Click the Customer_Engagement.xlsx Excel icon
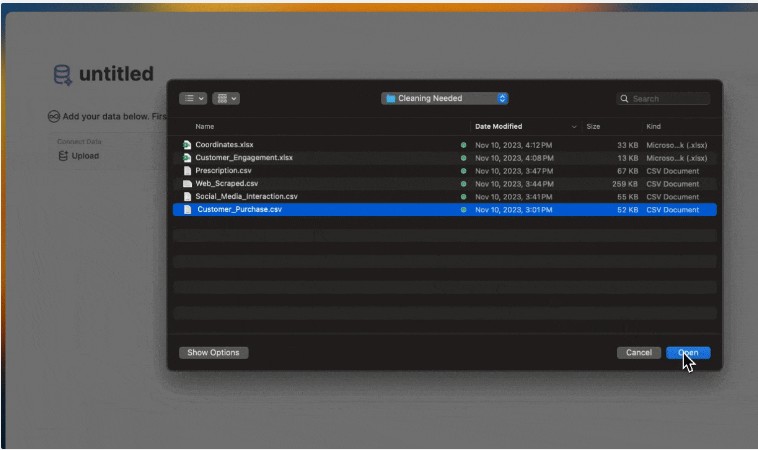The image size is (758, 450). [x=187, y=158]
